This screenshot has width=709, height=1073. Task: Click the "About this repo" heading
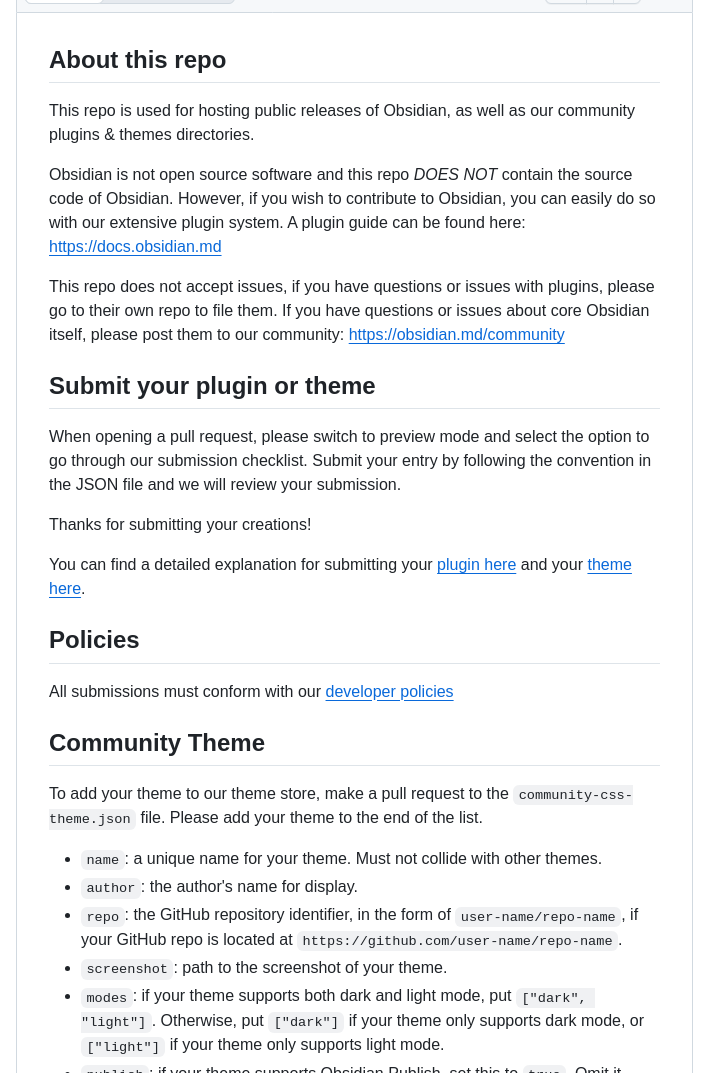click(x=137, y=60)
